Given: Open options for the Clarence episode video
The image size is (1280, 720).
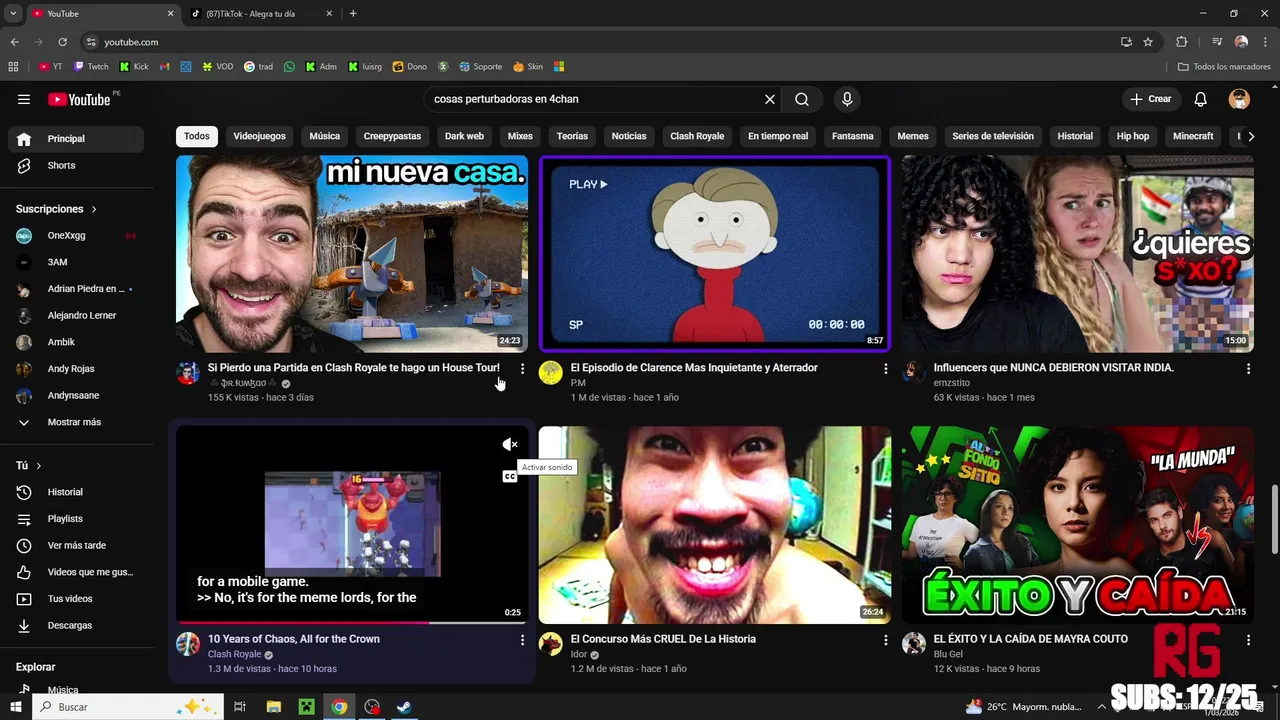Looking at the screenshot, I should pyautogui.click(x=885, y=369).
